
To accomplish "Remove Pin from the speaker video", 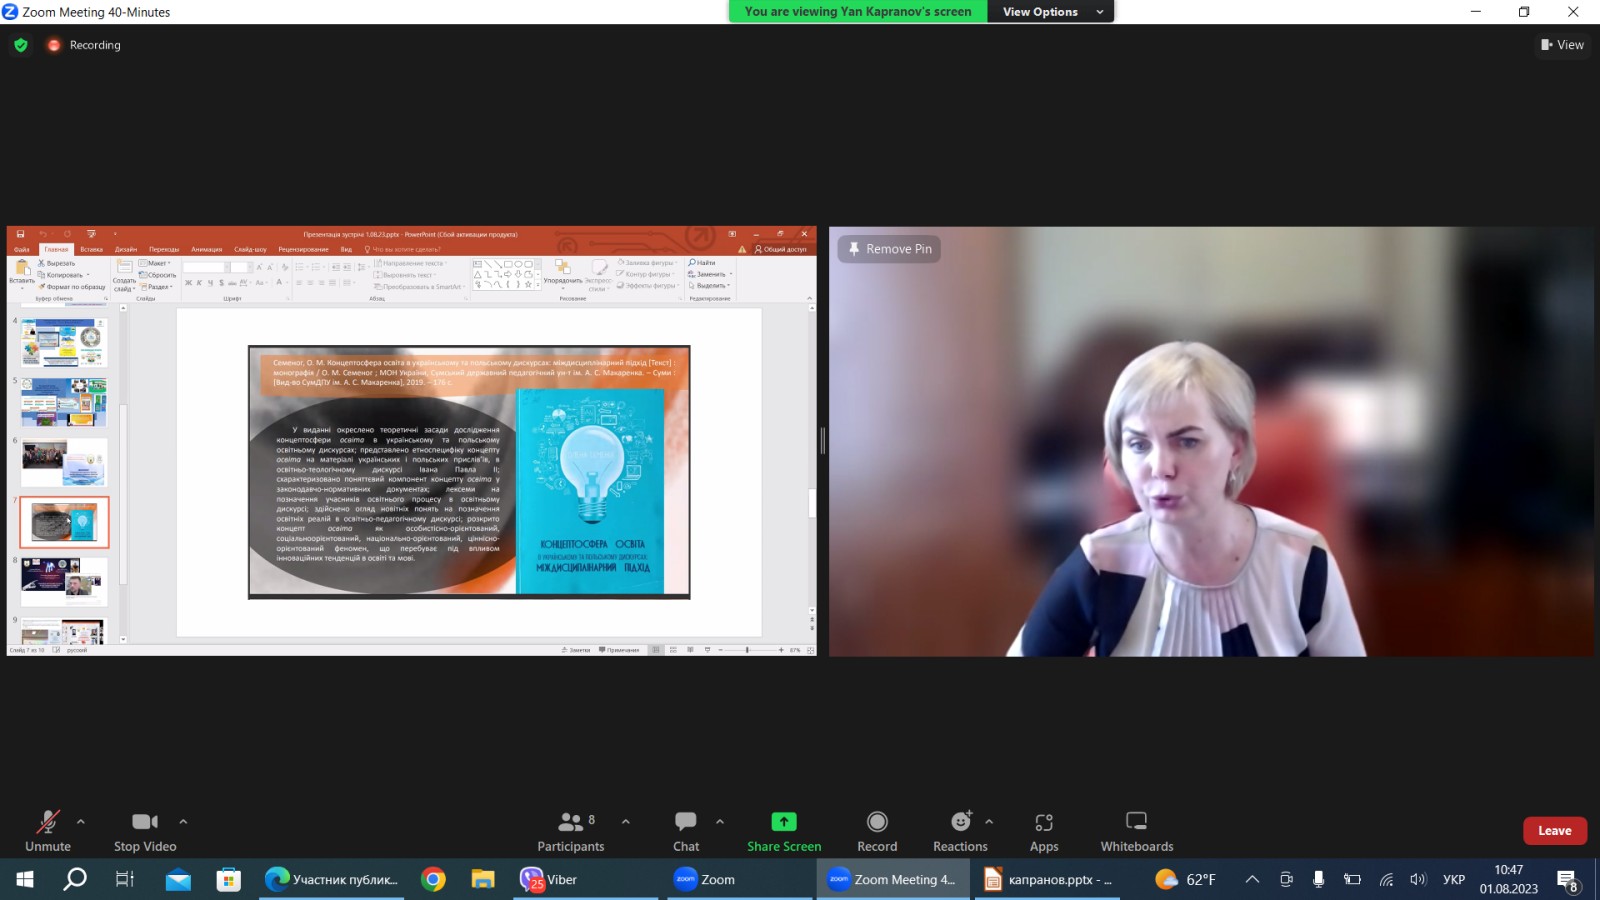I will point(889,249).
